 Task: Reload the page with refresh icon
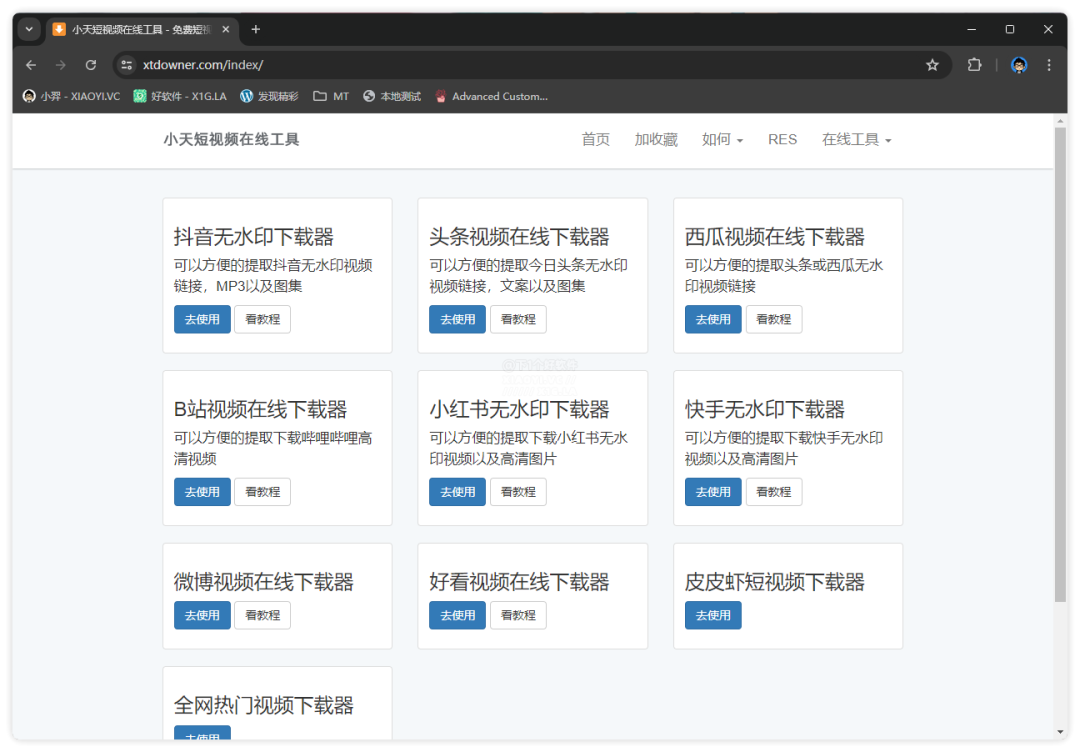point(91,65)
